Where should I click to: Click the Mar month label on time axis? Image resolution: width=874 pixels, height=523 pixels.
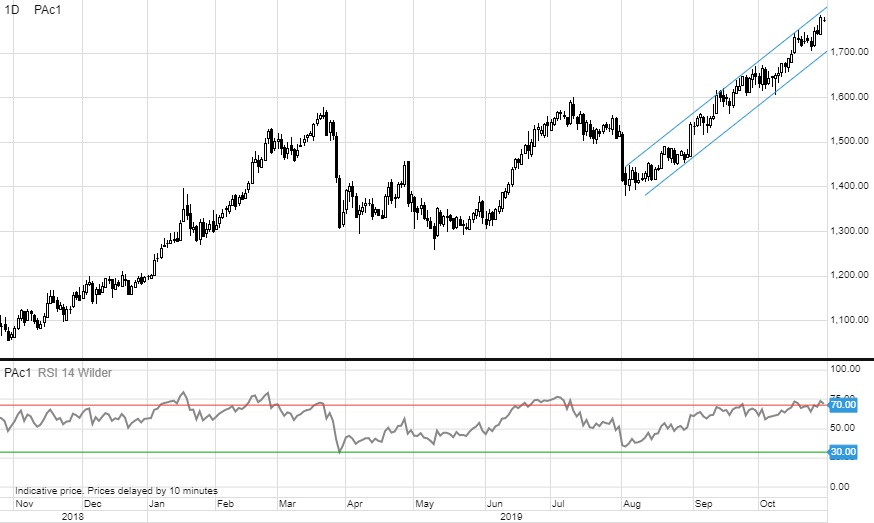pyautogui.click(x=287, y=504)
